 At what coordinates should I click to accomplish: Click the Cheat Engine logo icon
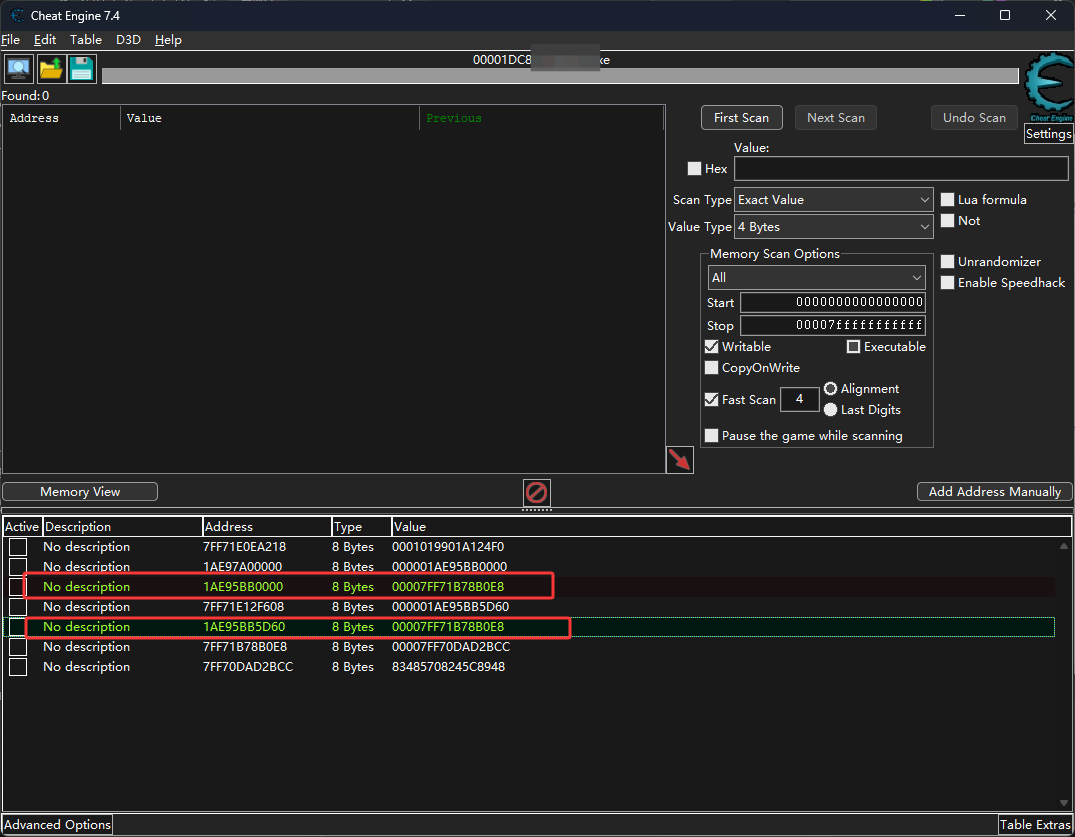pyautogui.click(x=1049, y=87)
